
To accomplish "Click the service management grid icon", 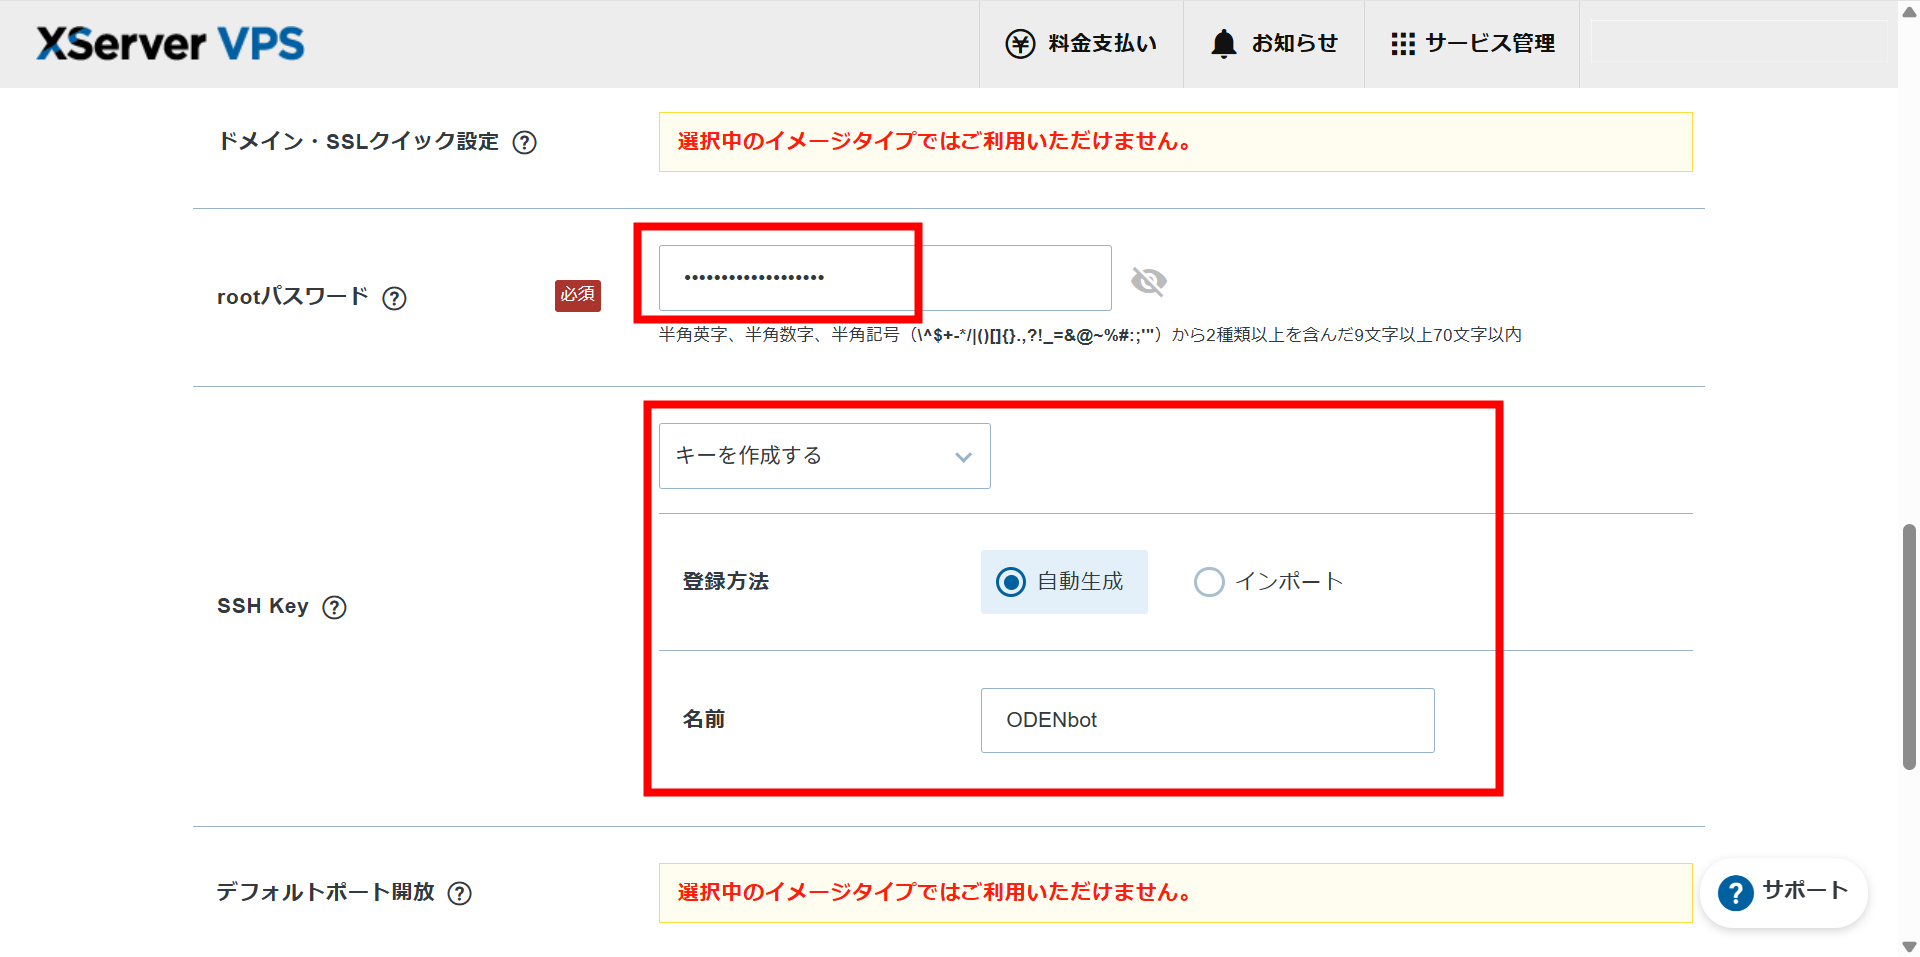I will [x=1402, y=44].
